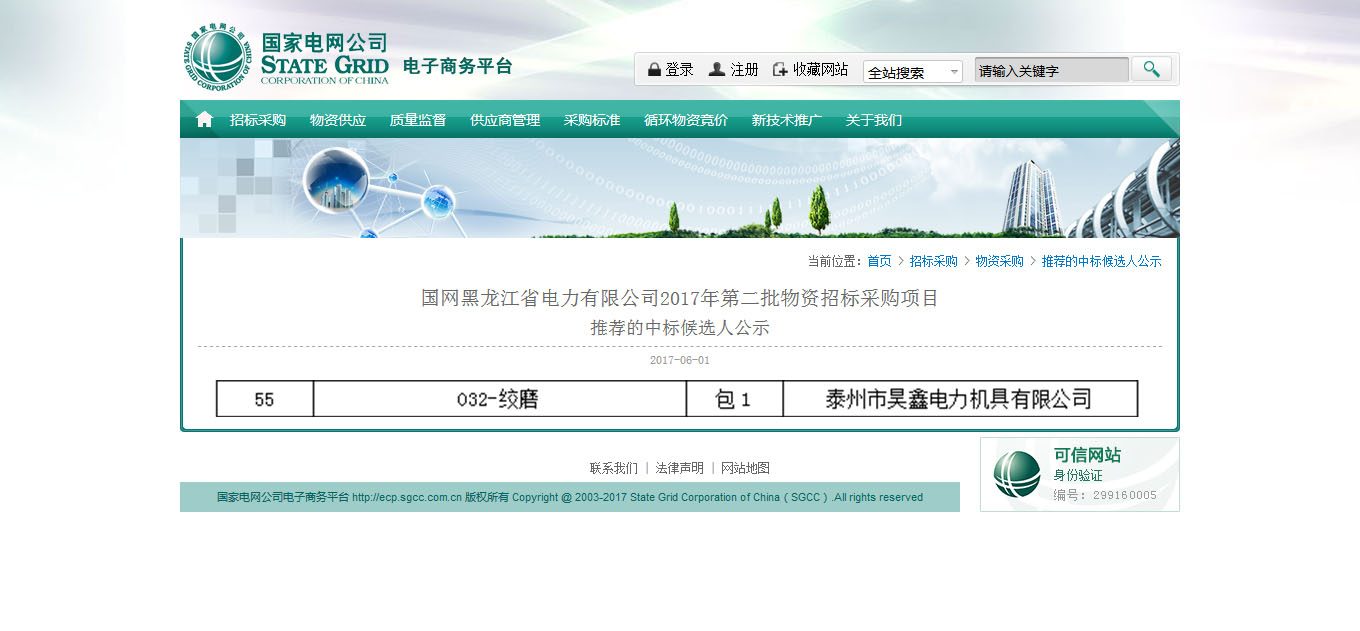Open the 招标采购 navigation menu
Viewport: 1360px width, 631px height.
[258, 120]
